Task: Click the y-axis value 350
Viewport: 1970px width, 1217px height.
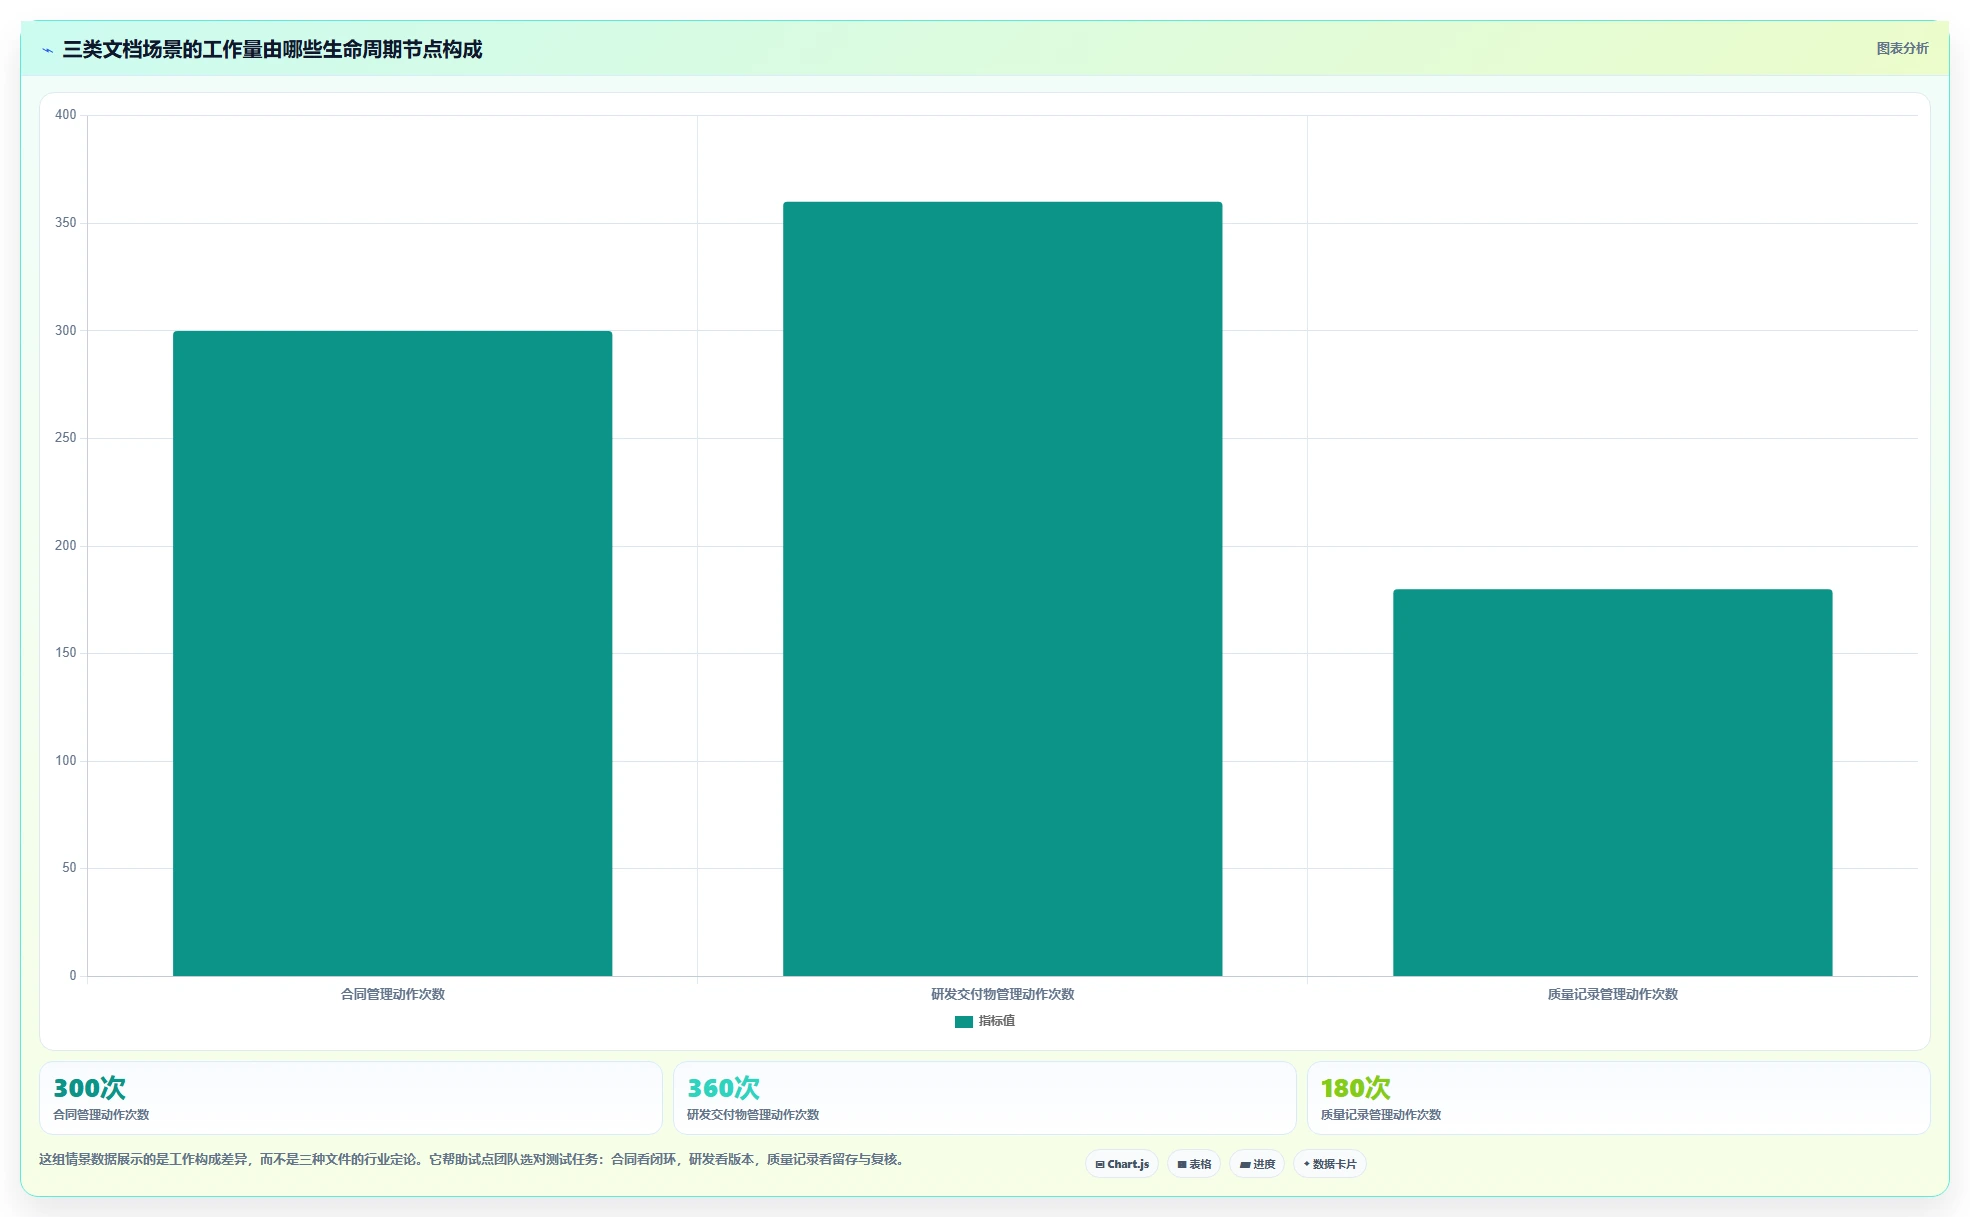Action: tap(65, 223)
